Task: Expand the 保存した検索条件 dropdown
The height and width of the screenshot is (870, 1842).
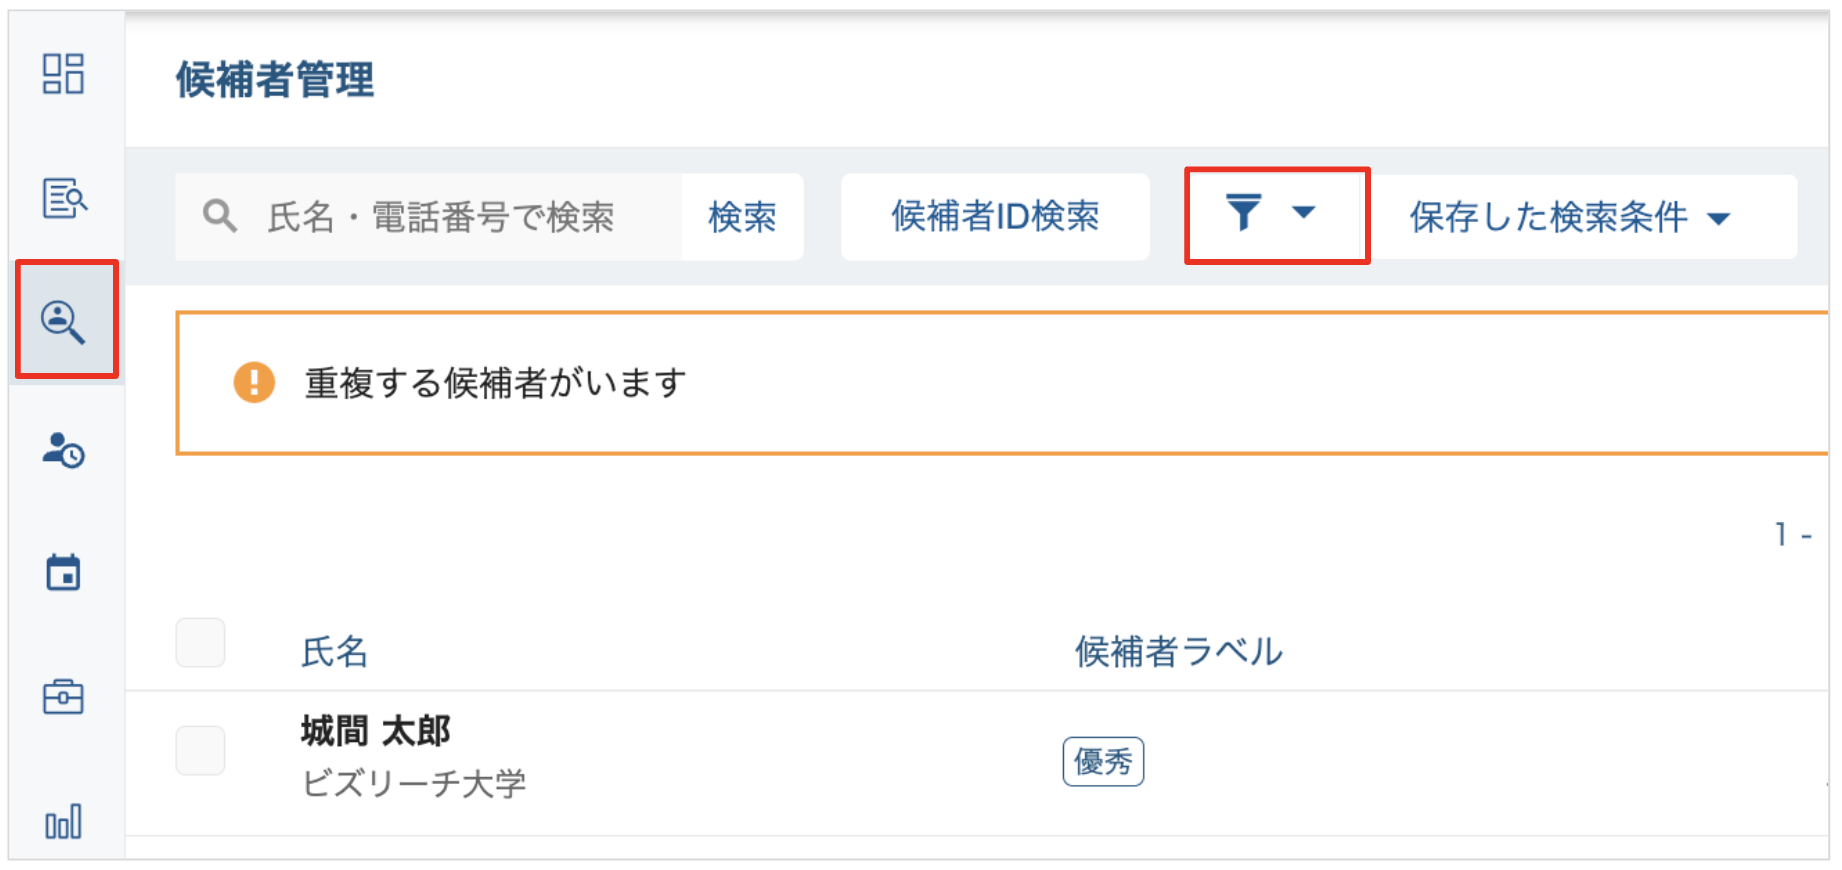Action: coord(1569,217)
